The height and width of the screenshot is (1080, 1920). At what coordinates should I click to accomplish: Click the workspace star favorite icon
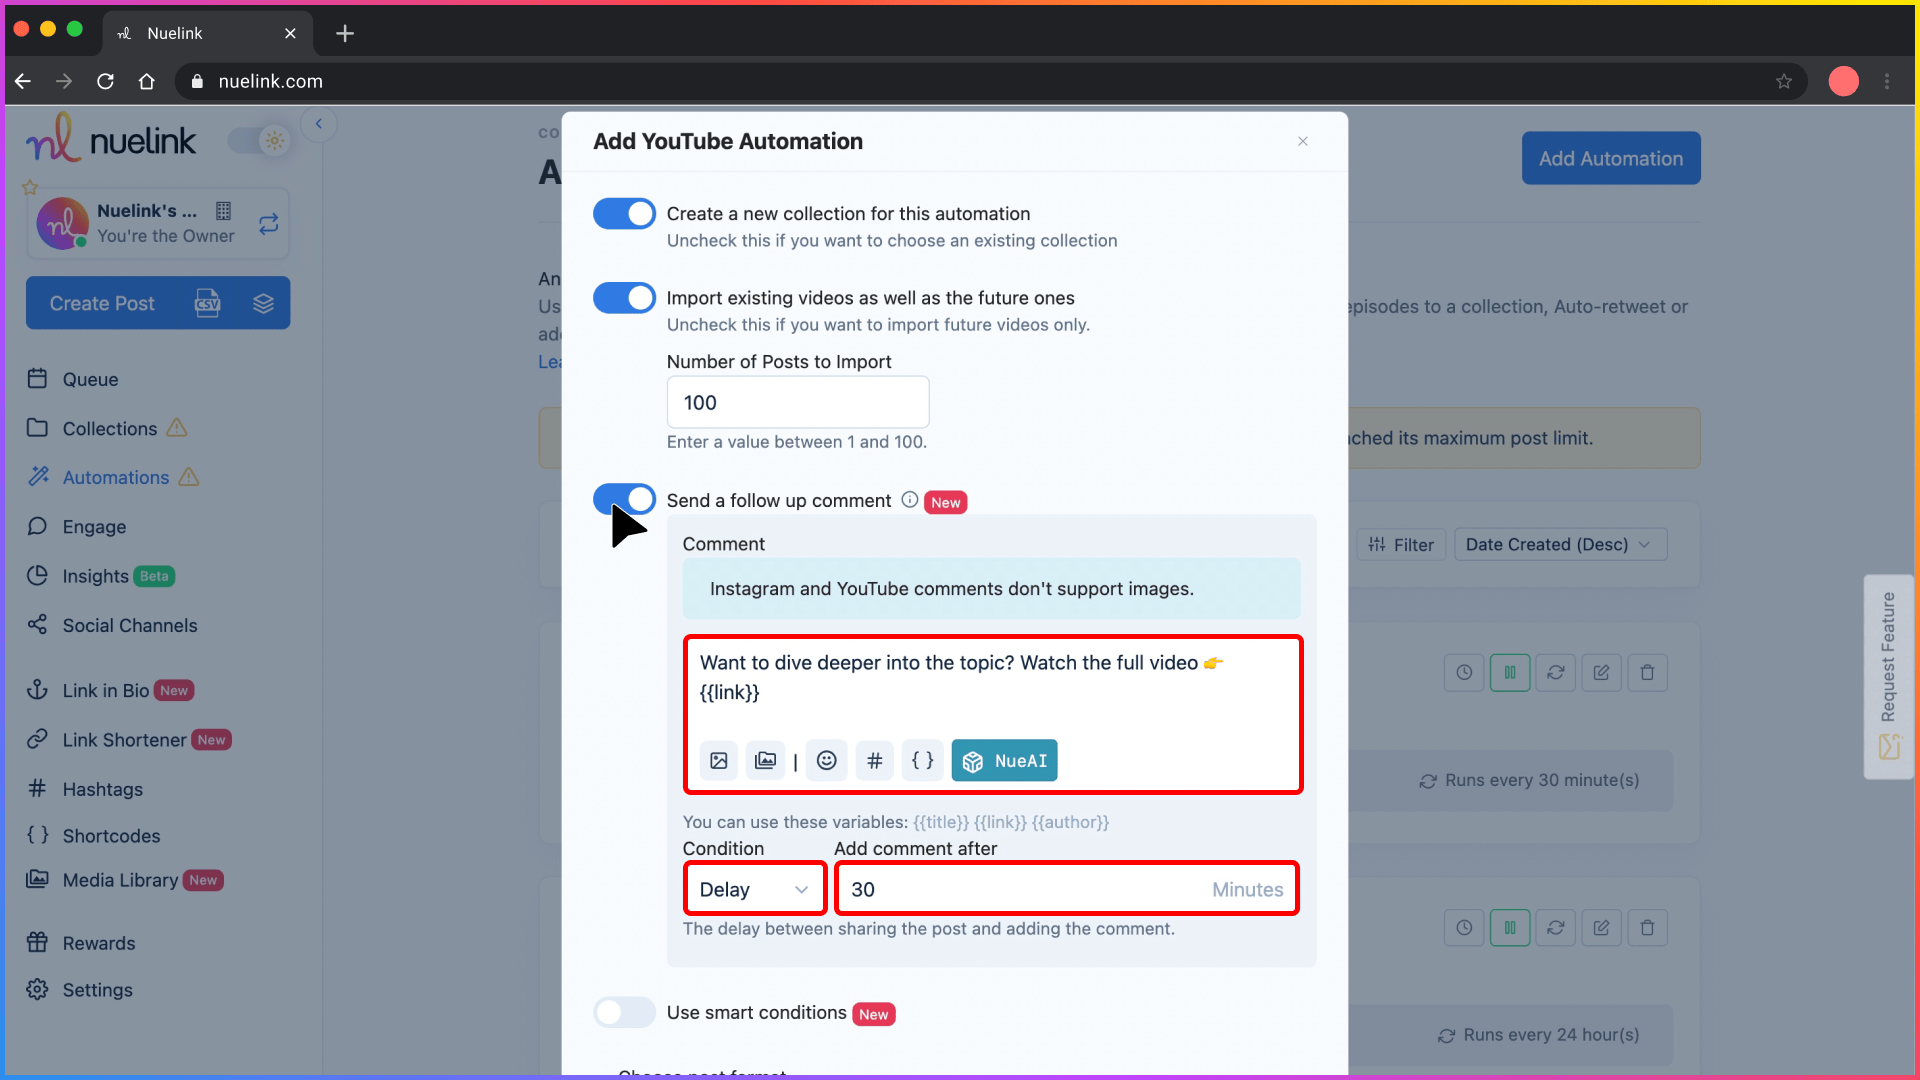30,187
